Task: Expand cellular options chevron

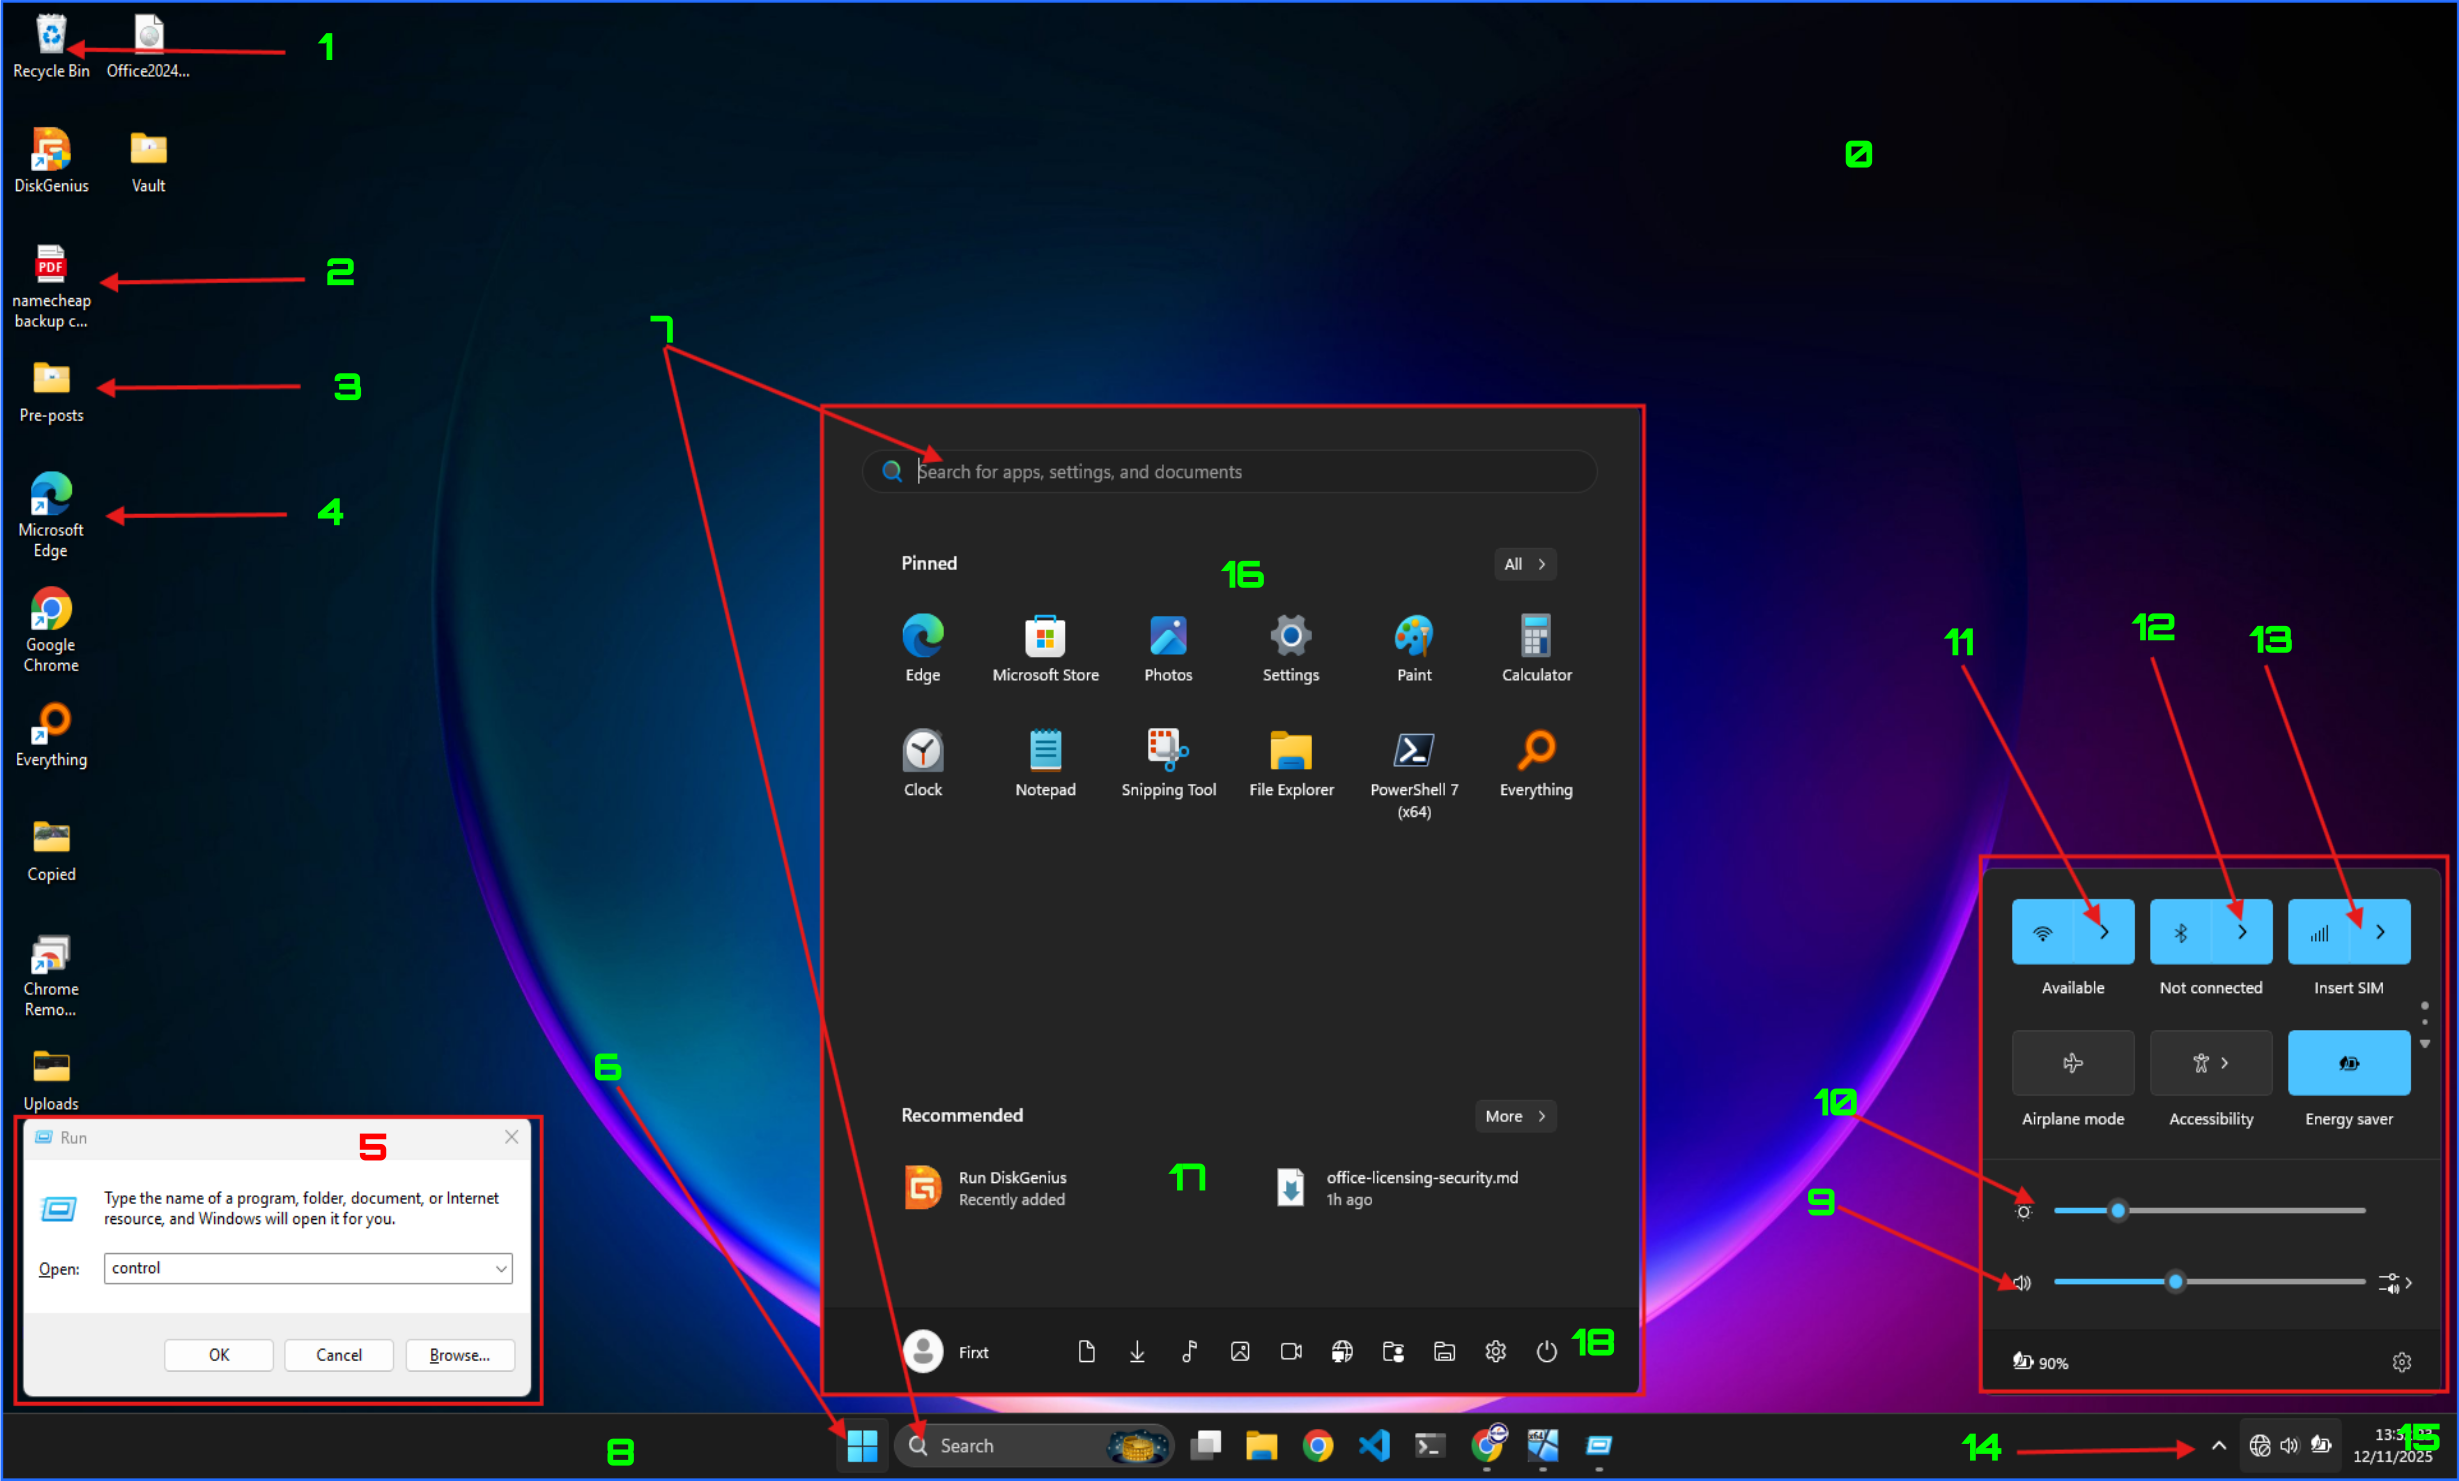Action: tap(2380, 932)
